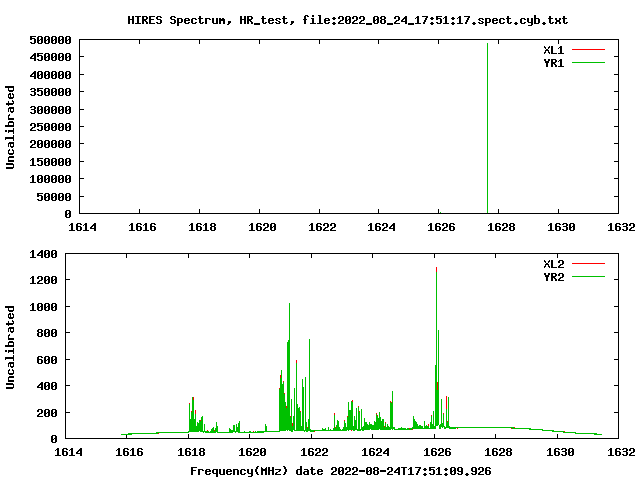Click the red XL1 legend line

point(588,50)
